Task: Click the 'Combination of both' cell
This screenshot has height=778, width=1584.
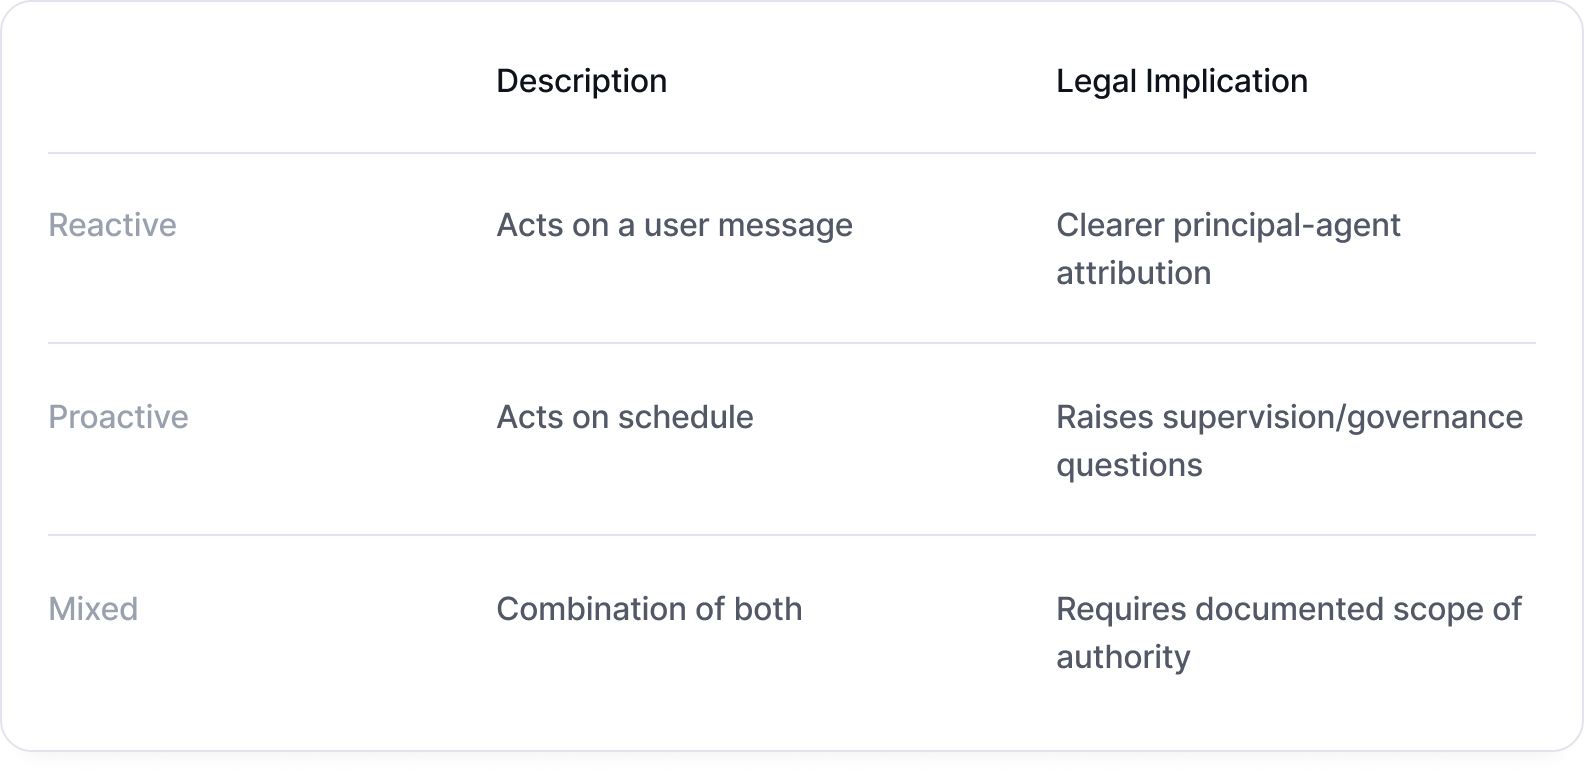Action: pos(649,609)
